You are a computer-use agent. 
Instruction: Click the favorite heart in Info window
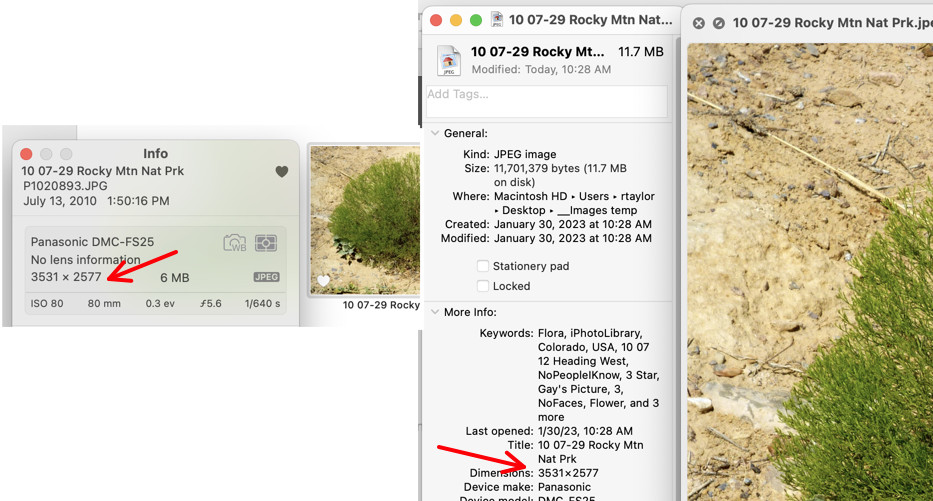click(x=282, y=171)
